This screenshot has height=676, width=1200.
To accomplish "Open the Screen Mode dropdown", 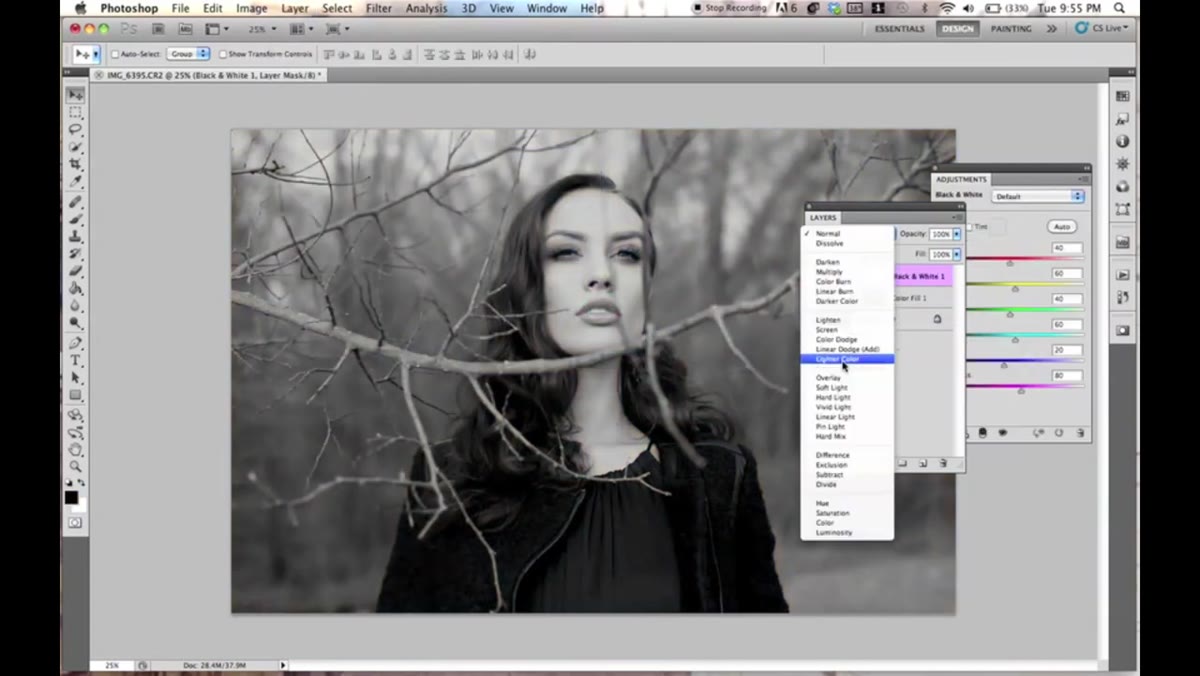I will pos(338,29).
